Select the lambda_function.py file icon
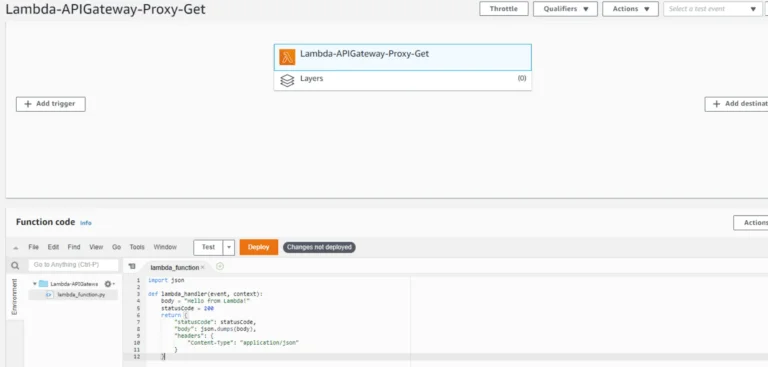Screen dimensions: 768x367 pos(49,295)
